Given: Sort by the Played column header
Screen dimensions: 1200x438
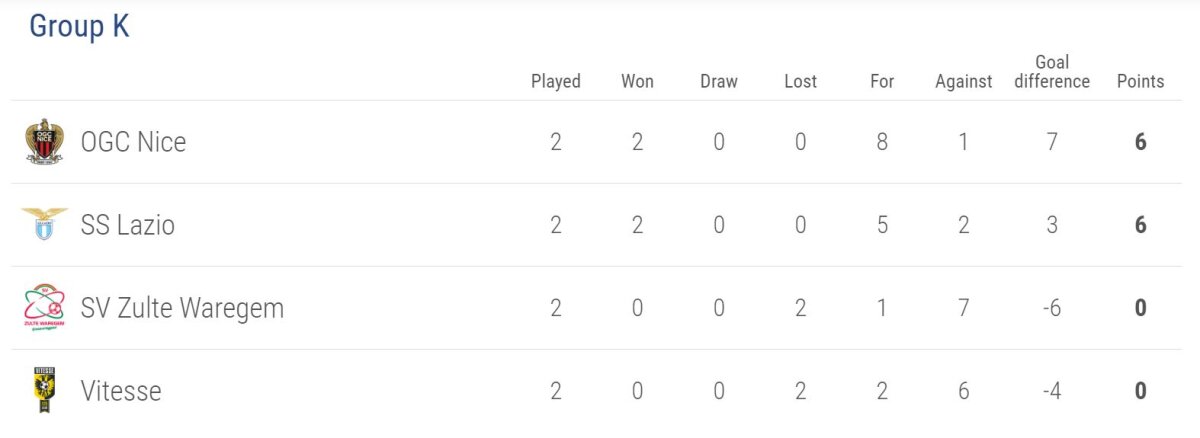Looking at the screenshot, I should click(556, 81).
